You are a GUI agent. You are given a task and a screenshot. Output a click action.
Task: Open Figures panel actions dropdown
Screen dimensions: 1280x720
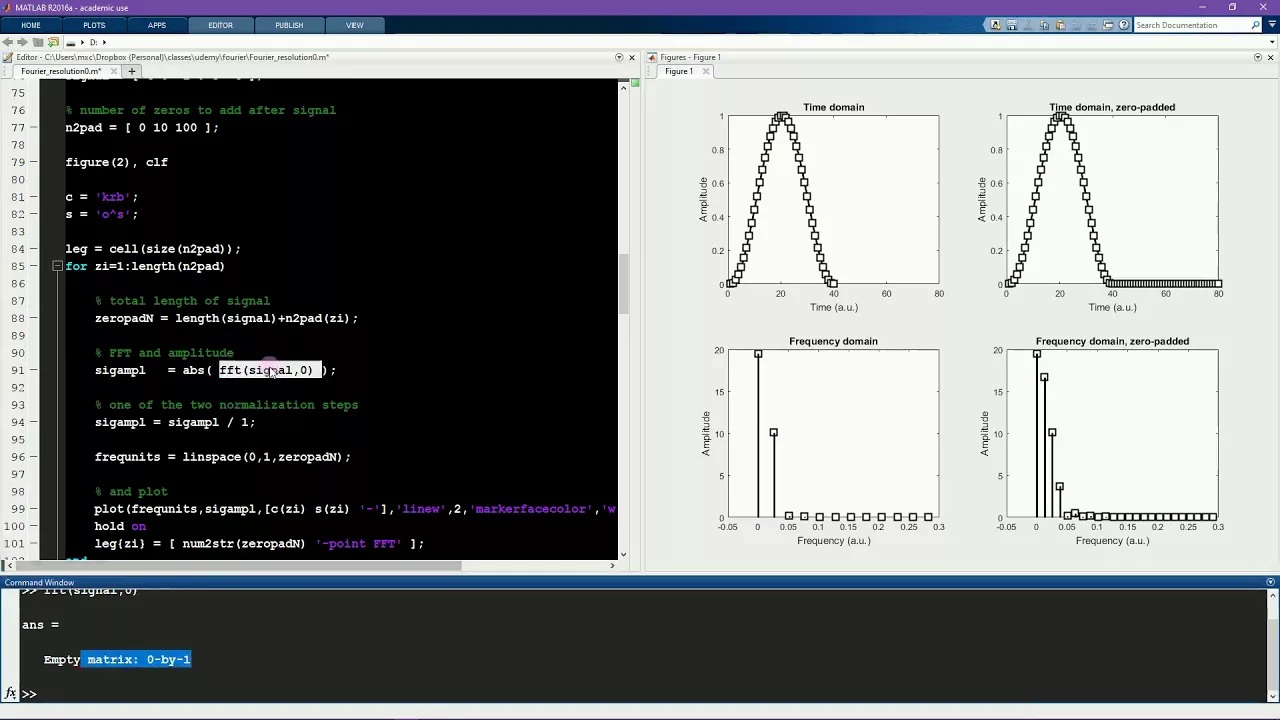[x=1257, y=57]
